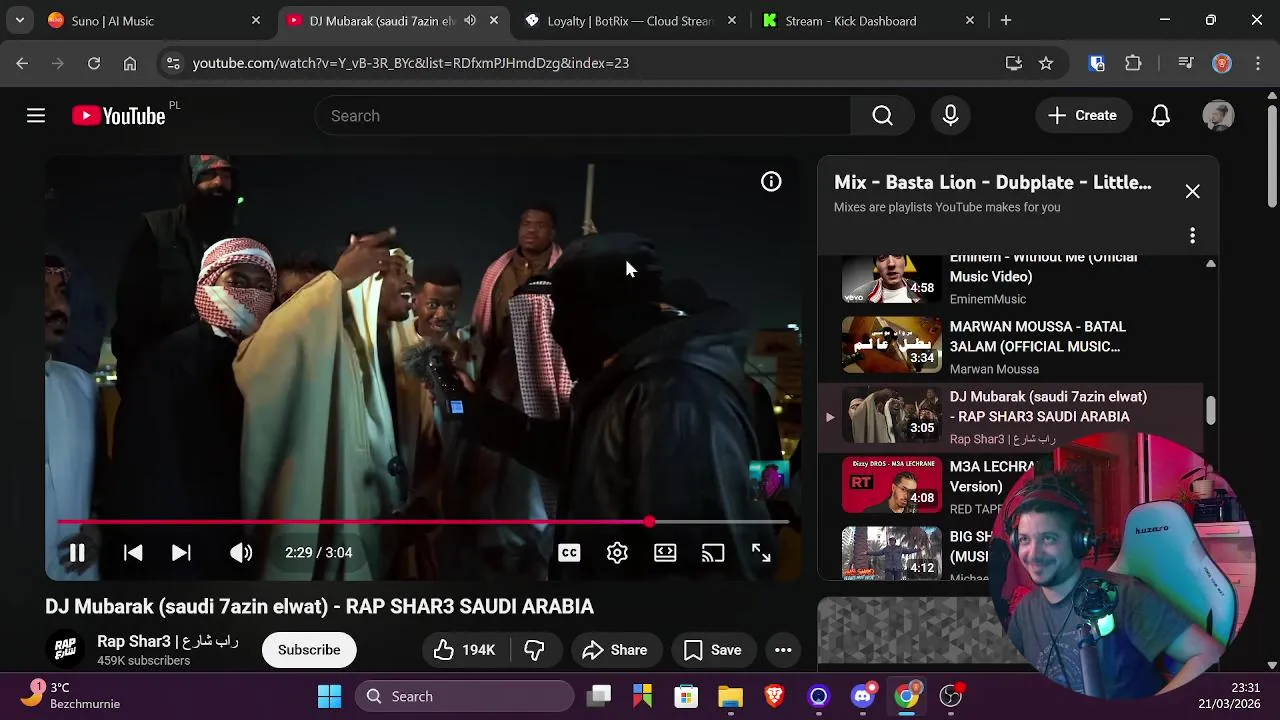Open the Mix playlist options menu

tap(1192, 236)
